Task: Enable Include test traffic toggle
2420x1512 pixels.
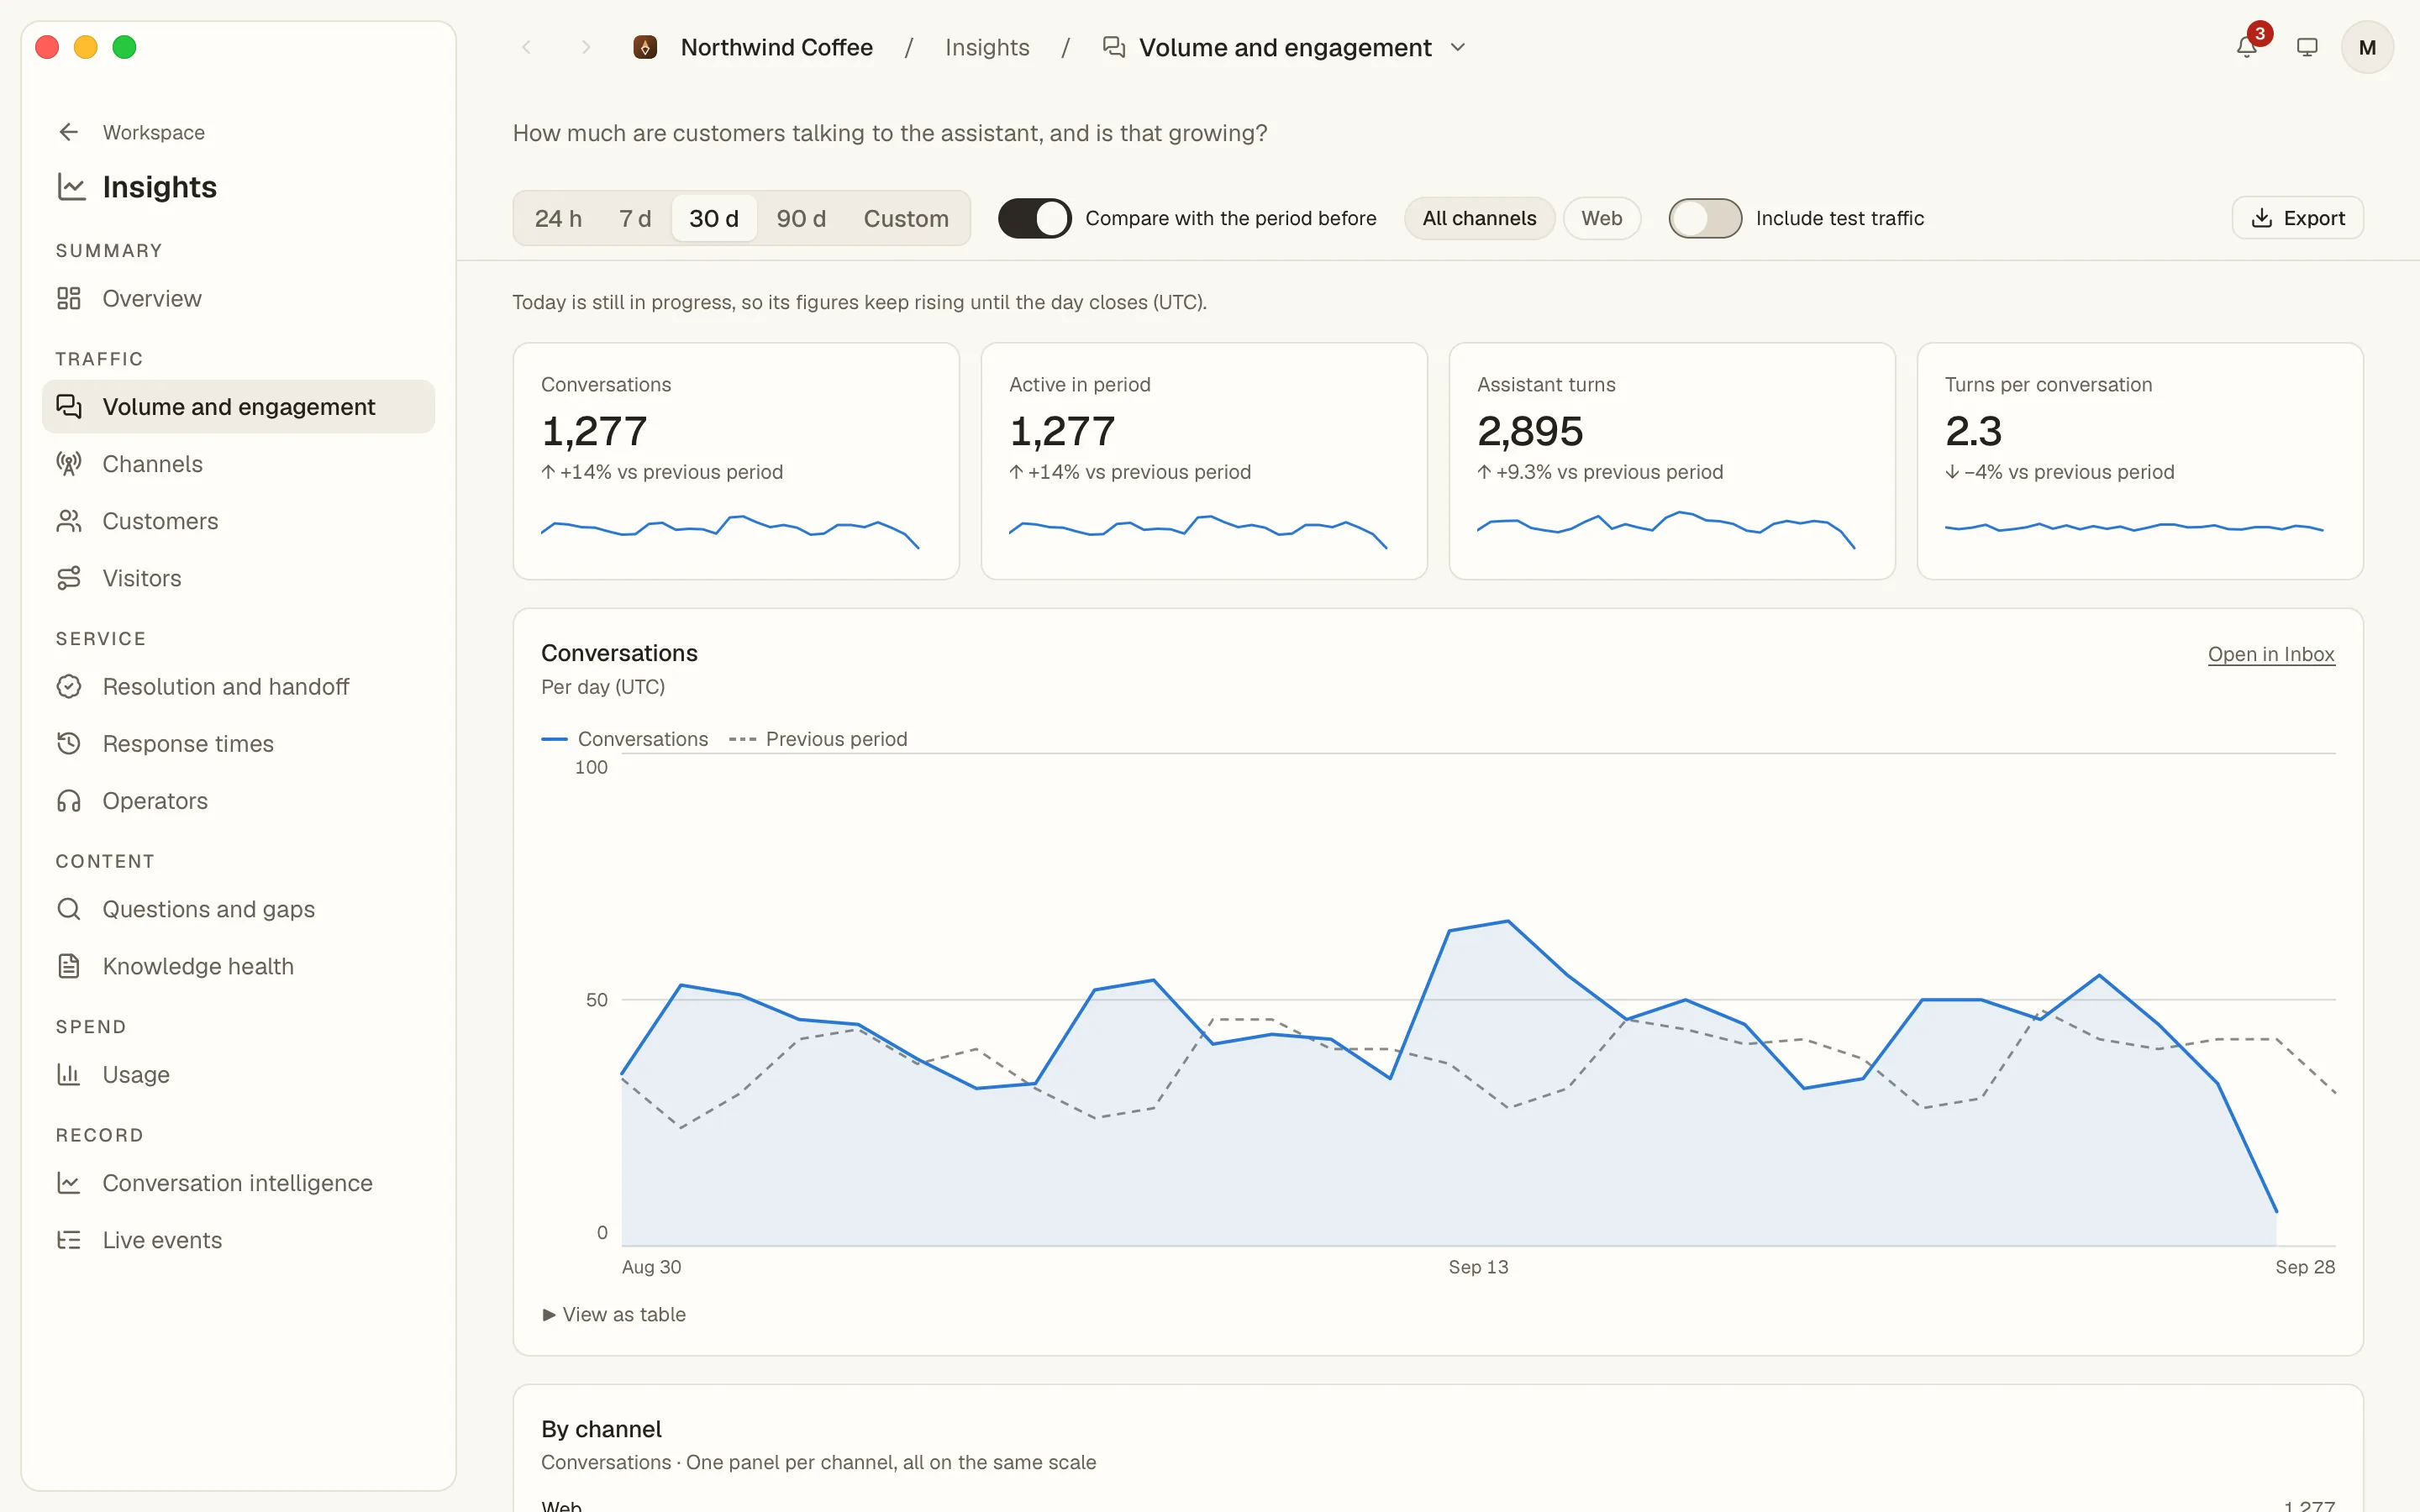Action: 1705,218
